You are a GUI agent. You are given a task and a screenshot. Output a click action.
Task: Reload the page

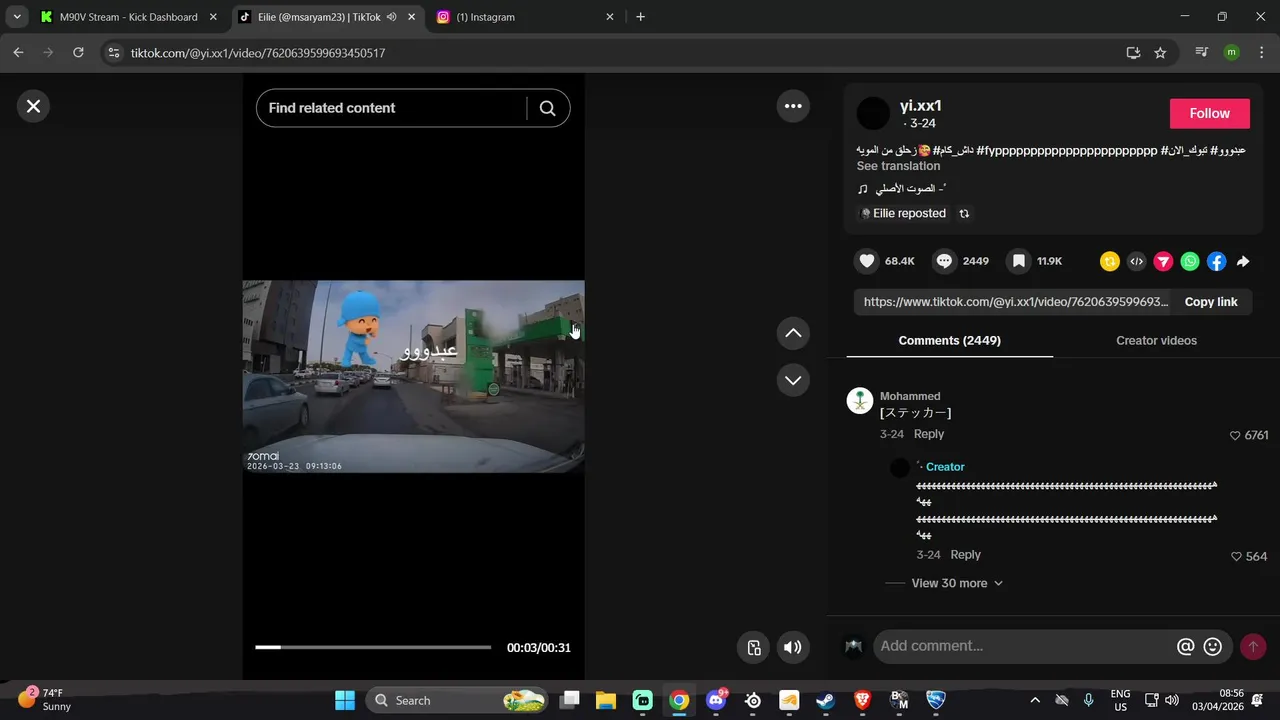coord(78,53)
